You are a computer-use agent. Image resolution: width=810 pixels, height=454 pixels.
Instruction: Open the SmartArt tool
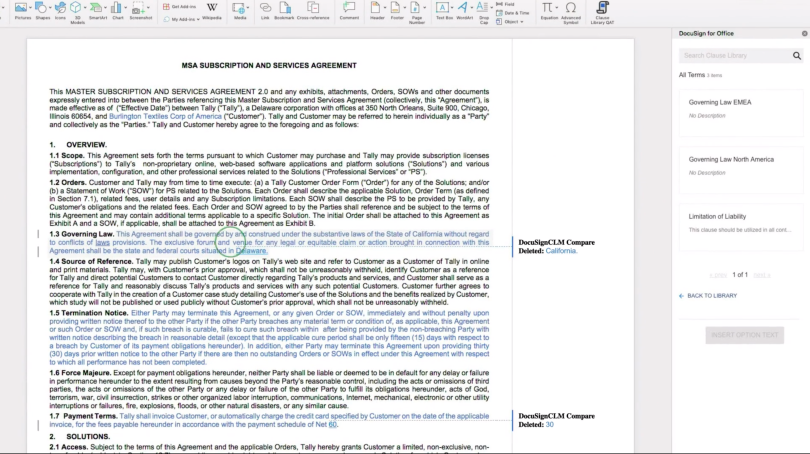97,9
